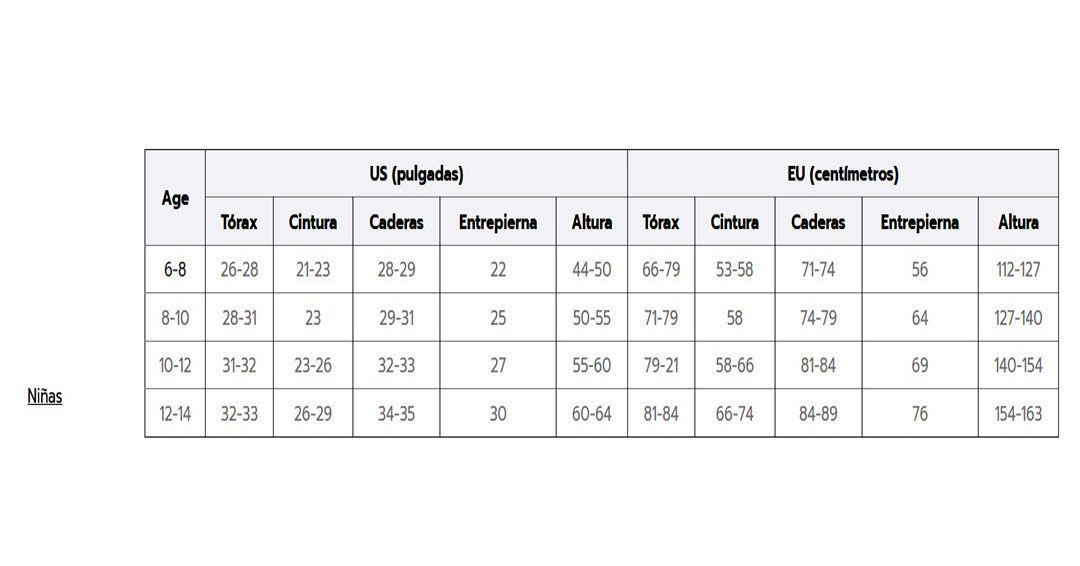The height and width of the screenshot is (566, 1080).
Task: Click the 53-58 waist cell
Action: (x=734, y=269)
